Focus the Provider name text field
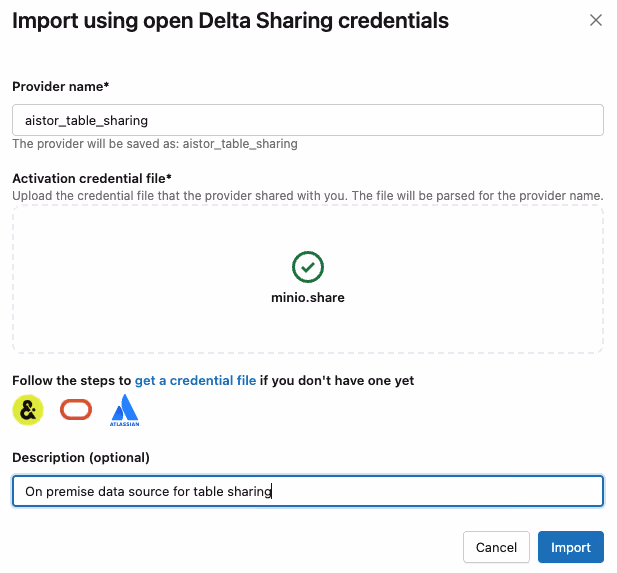This screenshot has width=617, height=573. [307, 120]
